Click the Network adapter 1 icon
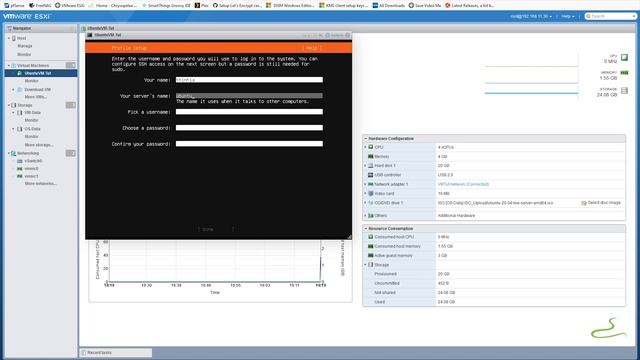This screenshot has width=640, height=360. 371,184
